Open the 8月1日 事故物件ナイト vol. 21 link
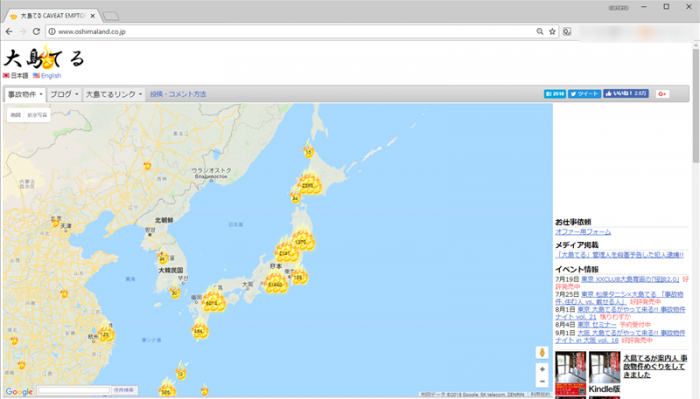Image resolution: width=700 pixels, height=399 pixels. coord(620,313)
